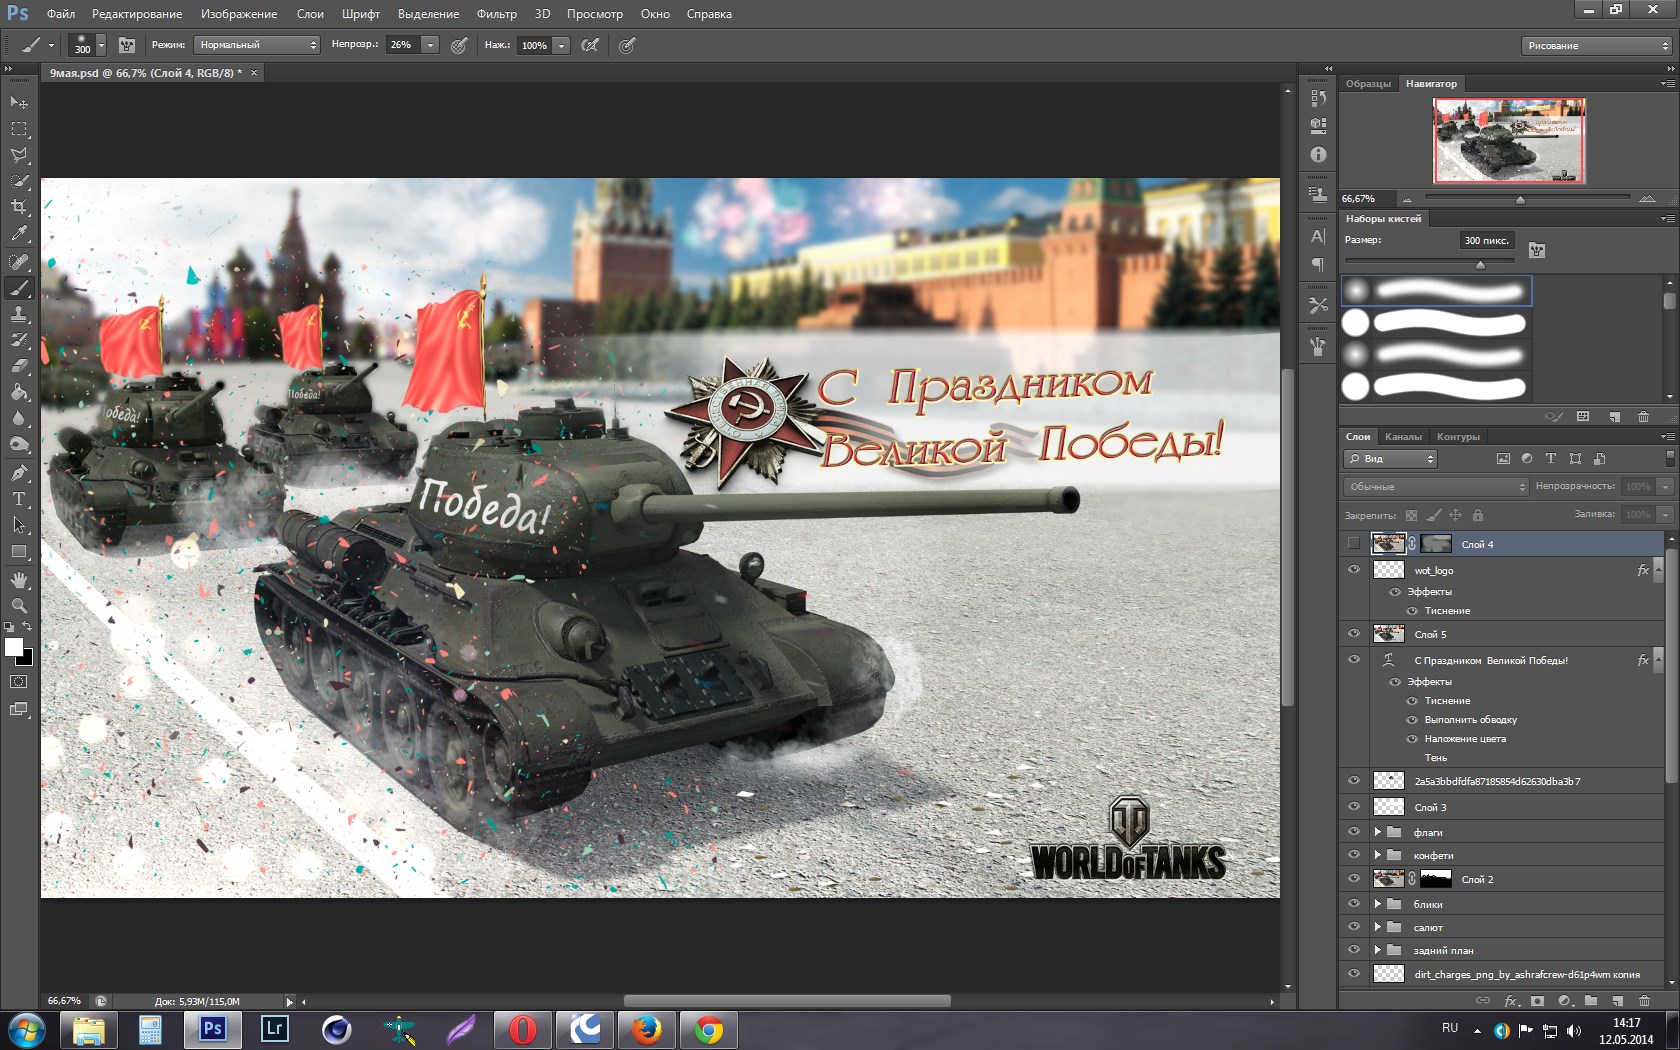Open the Выделение menu
Screen dimensions: 1680x1050
tap(428, 14)
